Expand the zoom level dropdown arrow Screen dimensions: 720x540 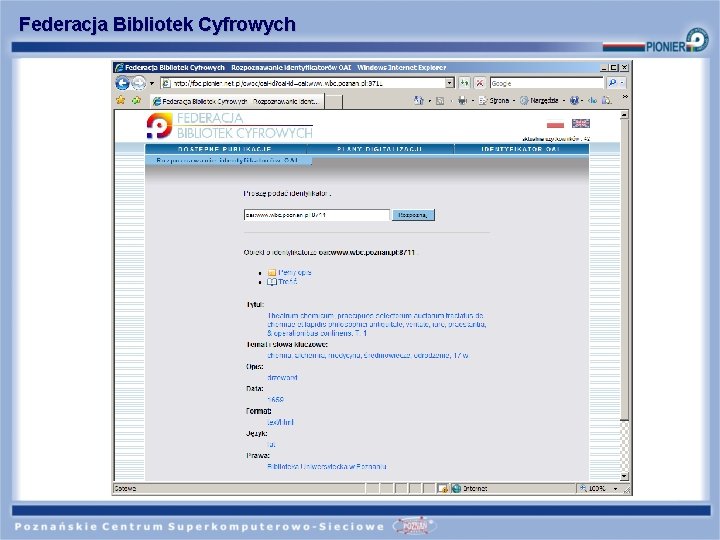(x=616, y=489)
